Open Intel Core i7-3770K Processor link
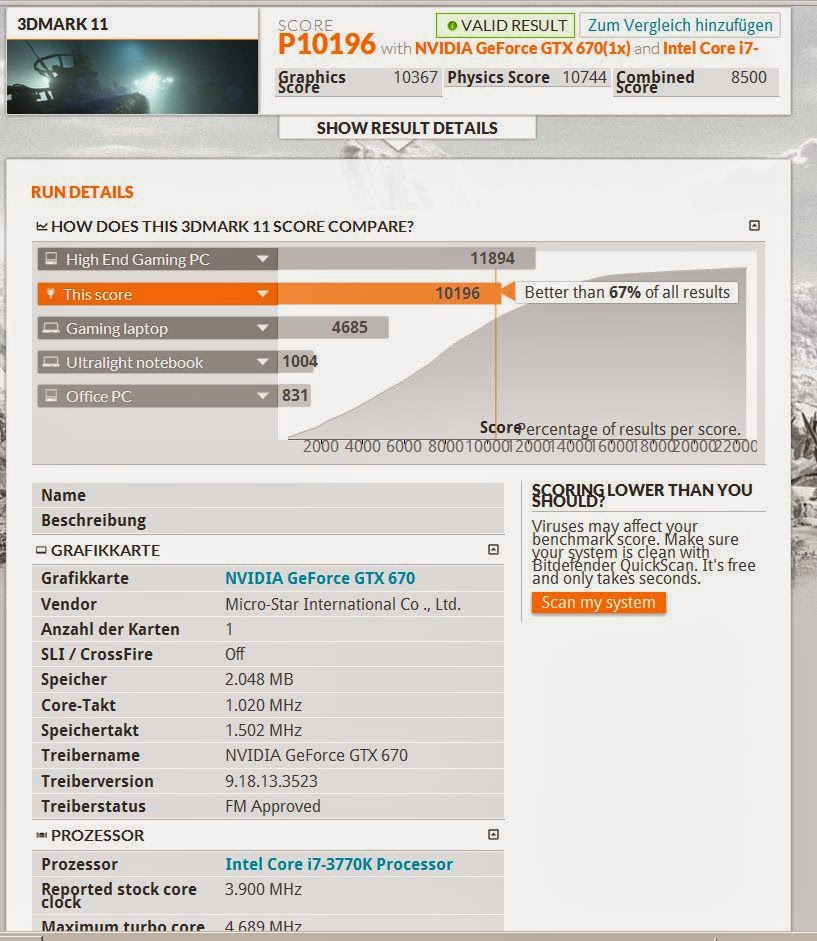The image size is (817, 941). pyautogui.click(x=339, y=864)
